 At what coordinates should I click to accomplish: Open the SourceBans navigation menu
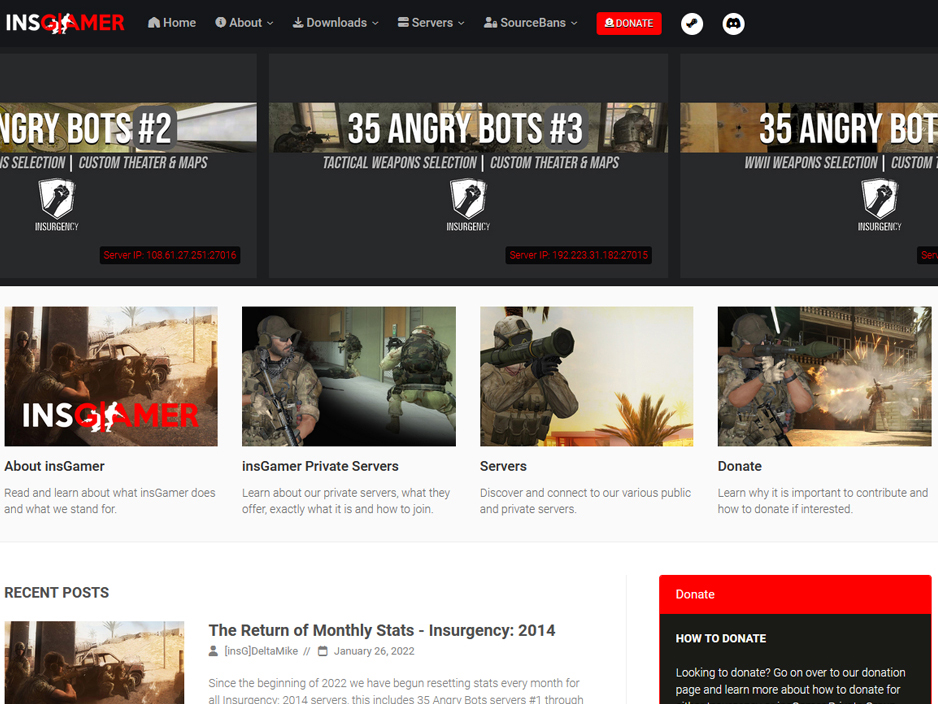[530, 23]
